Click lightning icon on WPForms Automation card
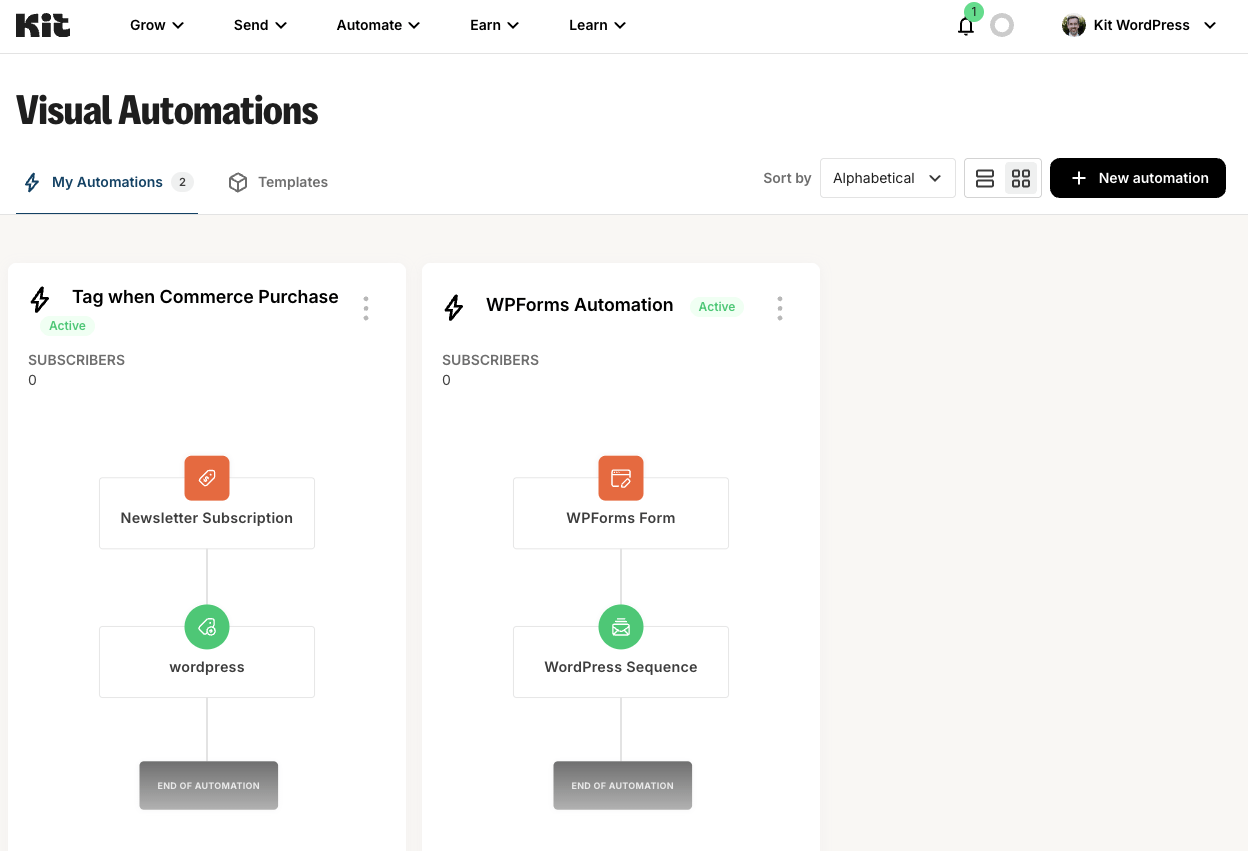The width and height of the screenshot is (1248, 851). click(454, 307)
